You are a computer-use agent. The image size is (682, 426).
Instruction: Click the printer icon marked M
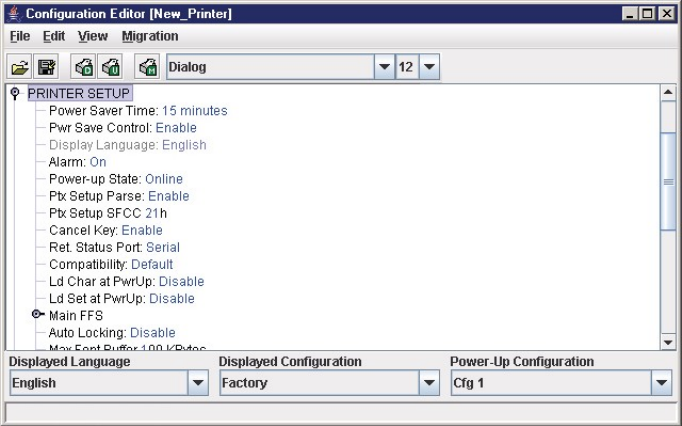click(146, 68)
